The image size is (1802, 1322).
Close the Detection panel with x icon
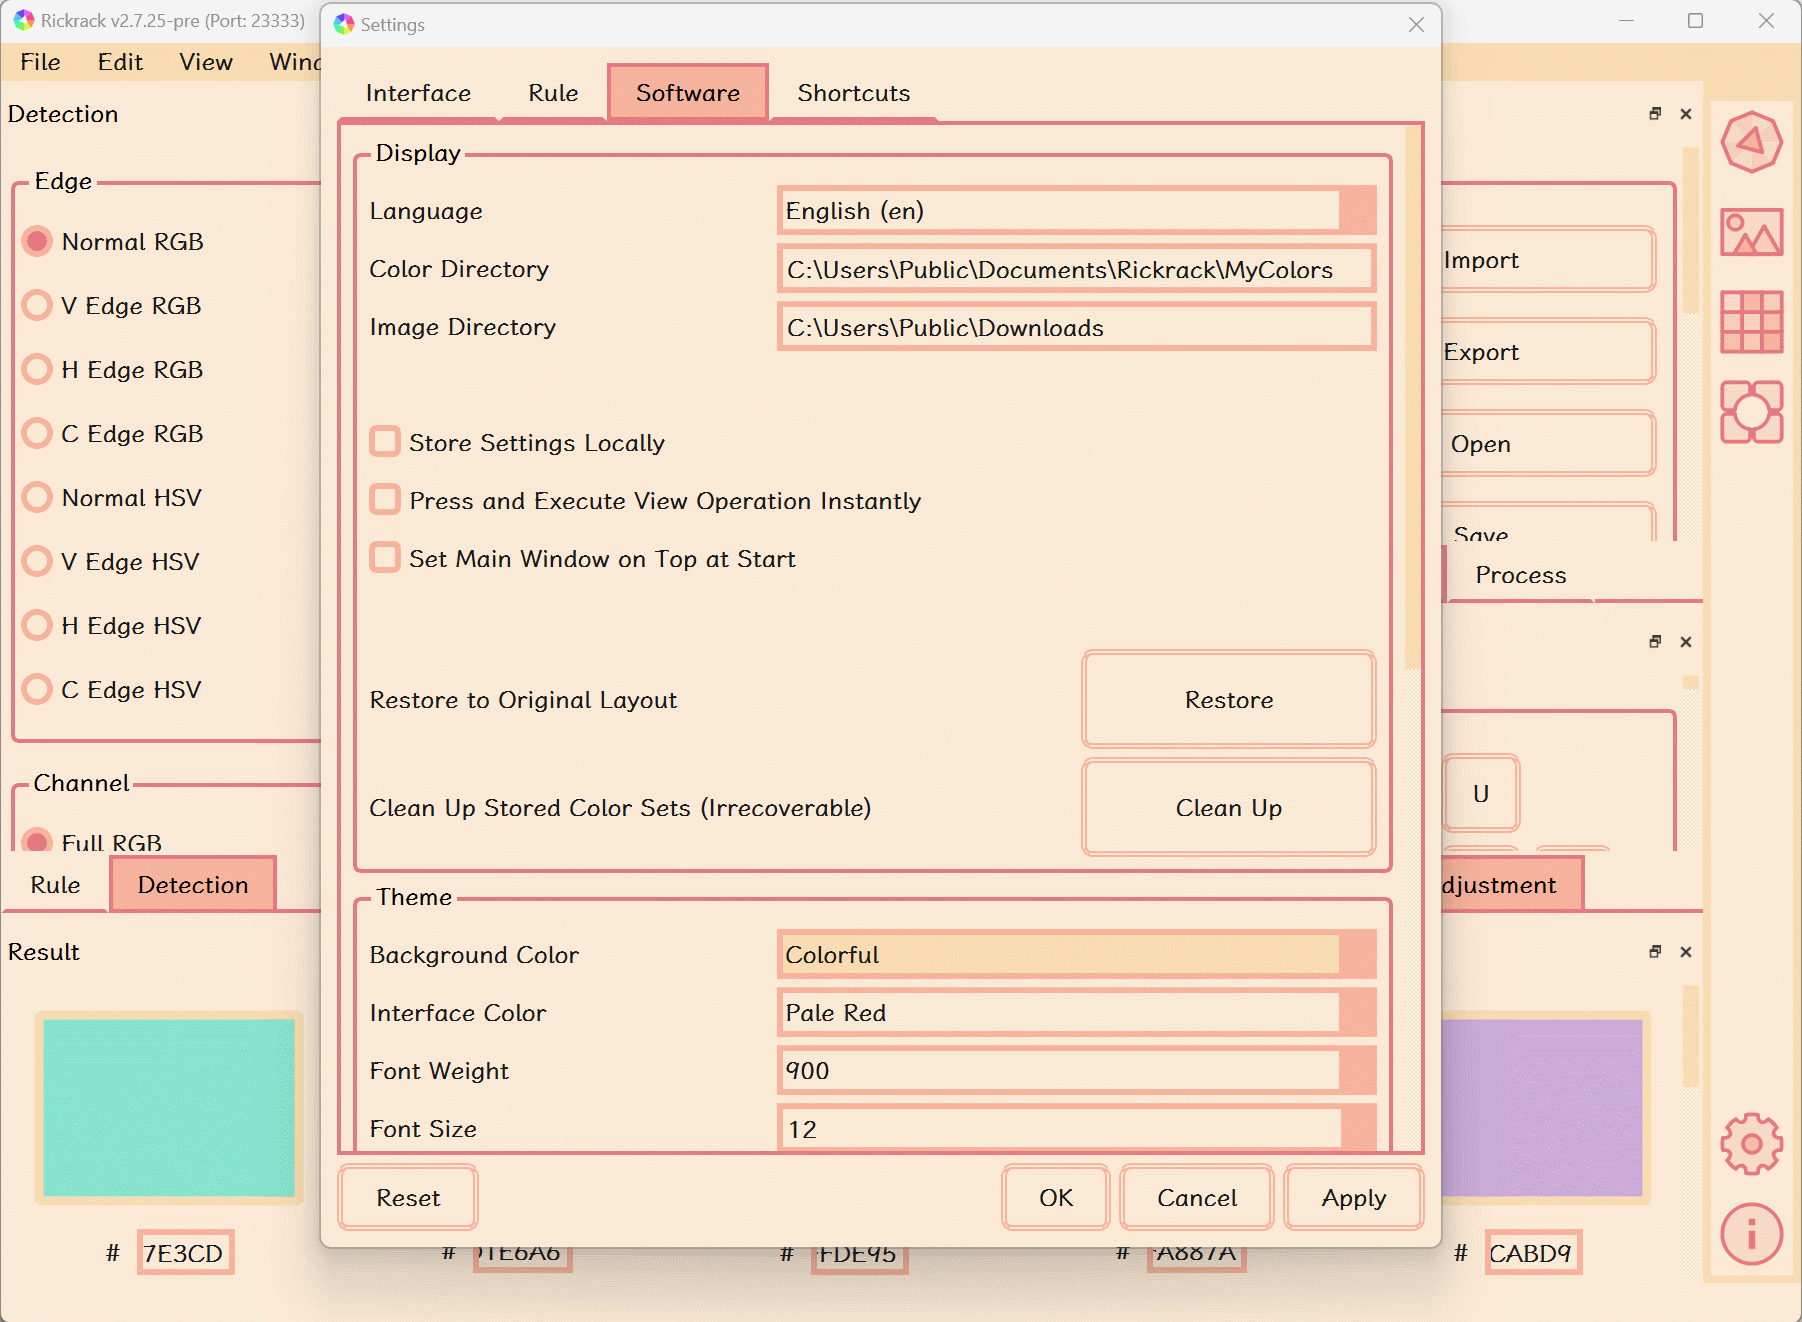1686,114
